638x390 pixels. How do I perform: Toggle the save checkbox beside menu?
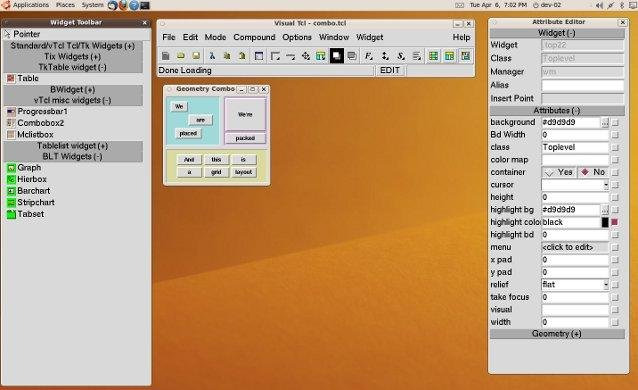tap(615, 247)
